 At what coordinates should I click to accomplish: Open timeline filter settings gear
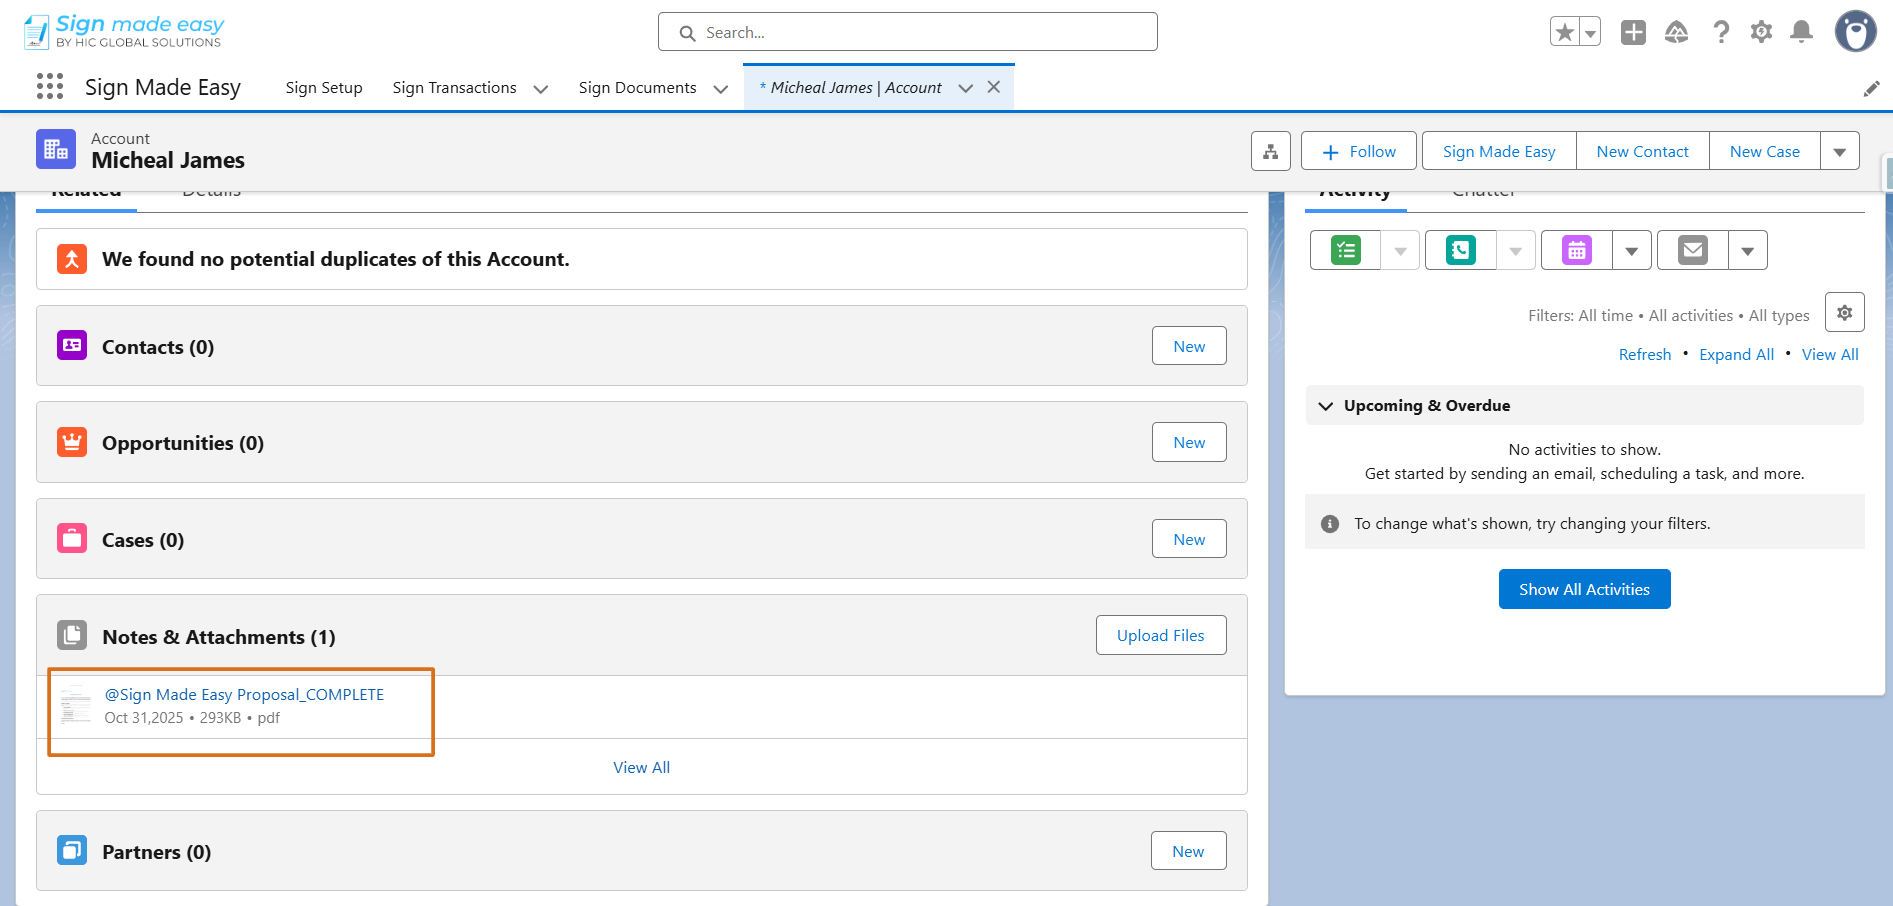click(1844, 313)
